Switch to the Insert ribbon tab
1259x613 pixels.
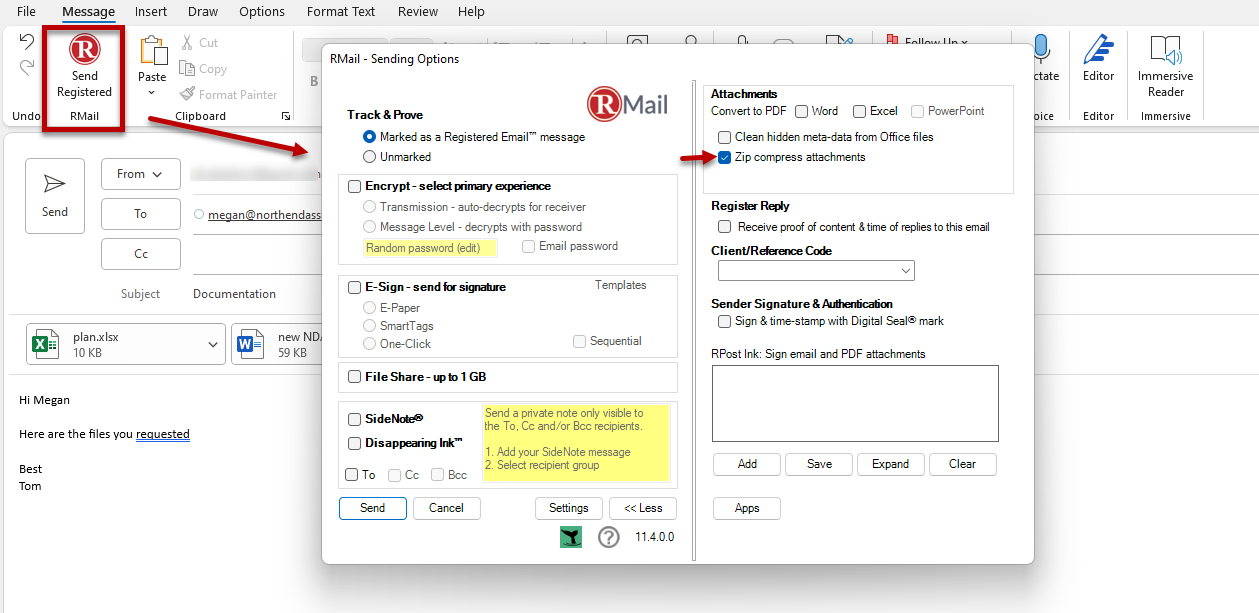click(x=151, y=12)
